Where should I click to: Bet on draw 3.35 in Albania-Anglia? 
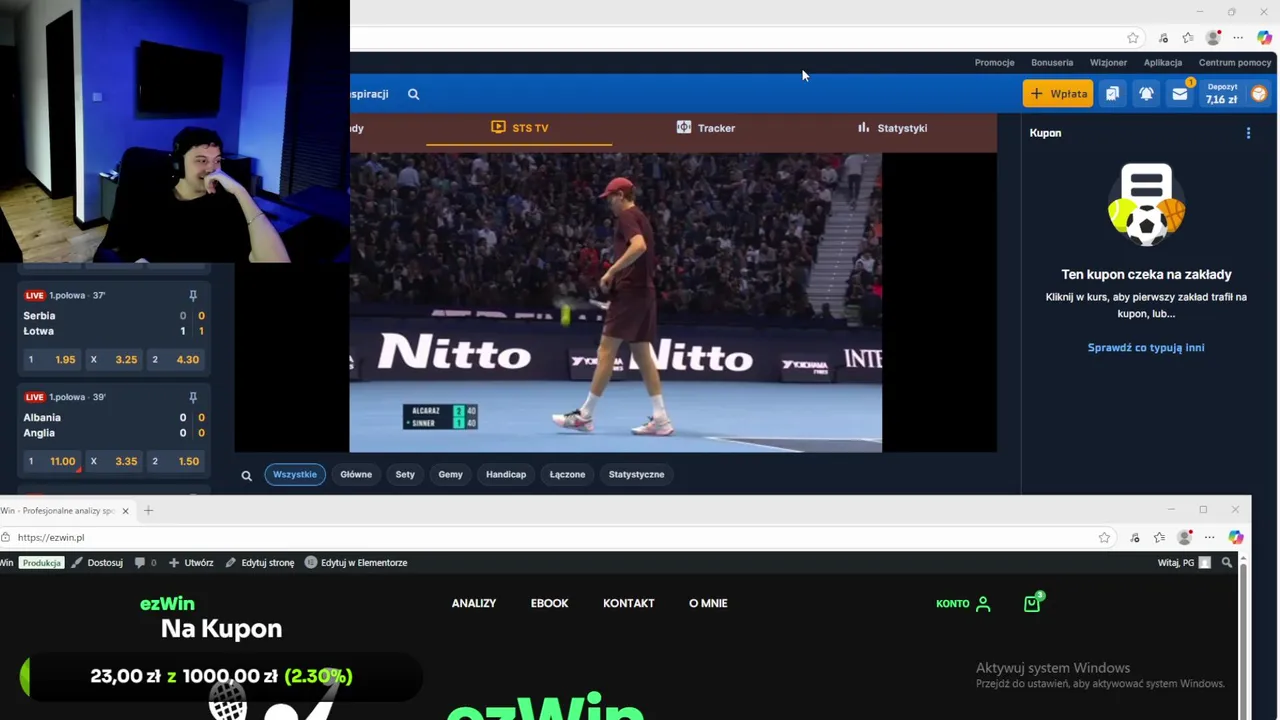tap(114, 462)
